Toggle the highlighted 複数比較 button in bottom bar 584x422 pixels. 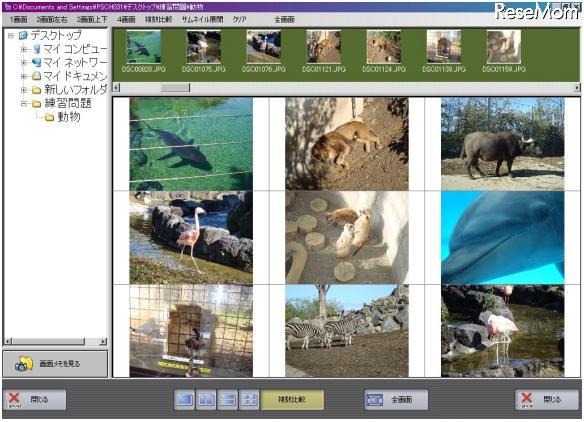pos(292,400)
